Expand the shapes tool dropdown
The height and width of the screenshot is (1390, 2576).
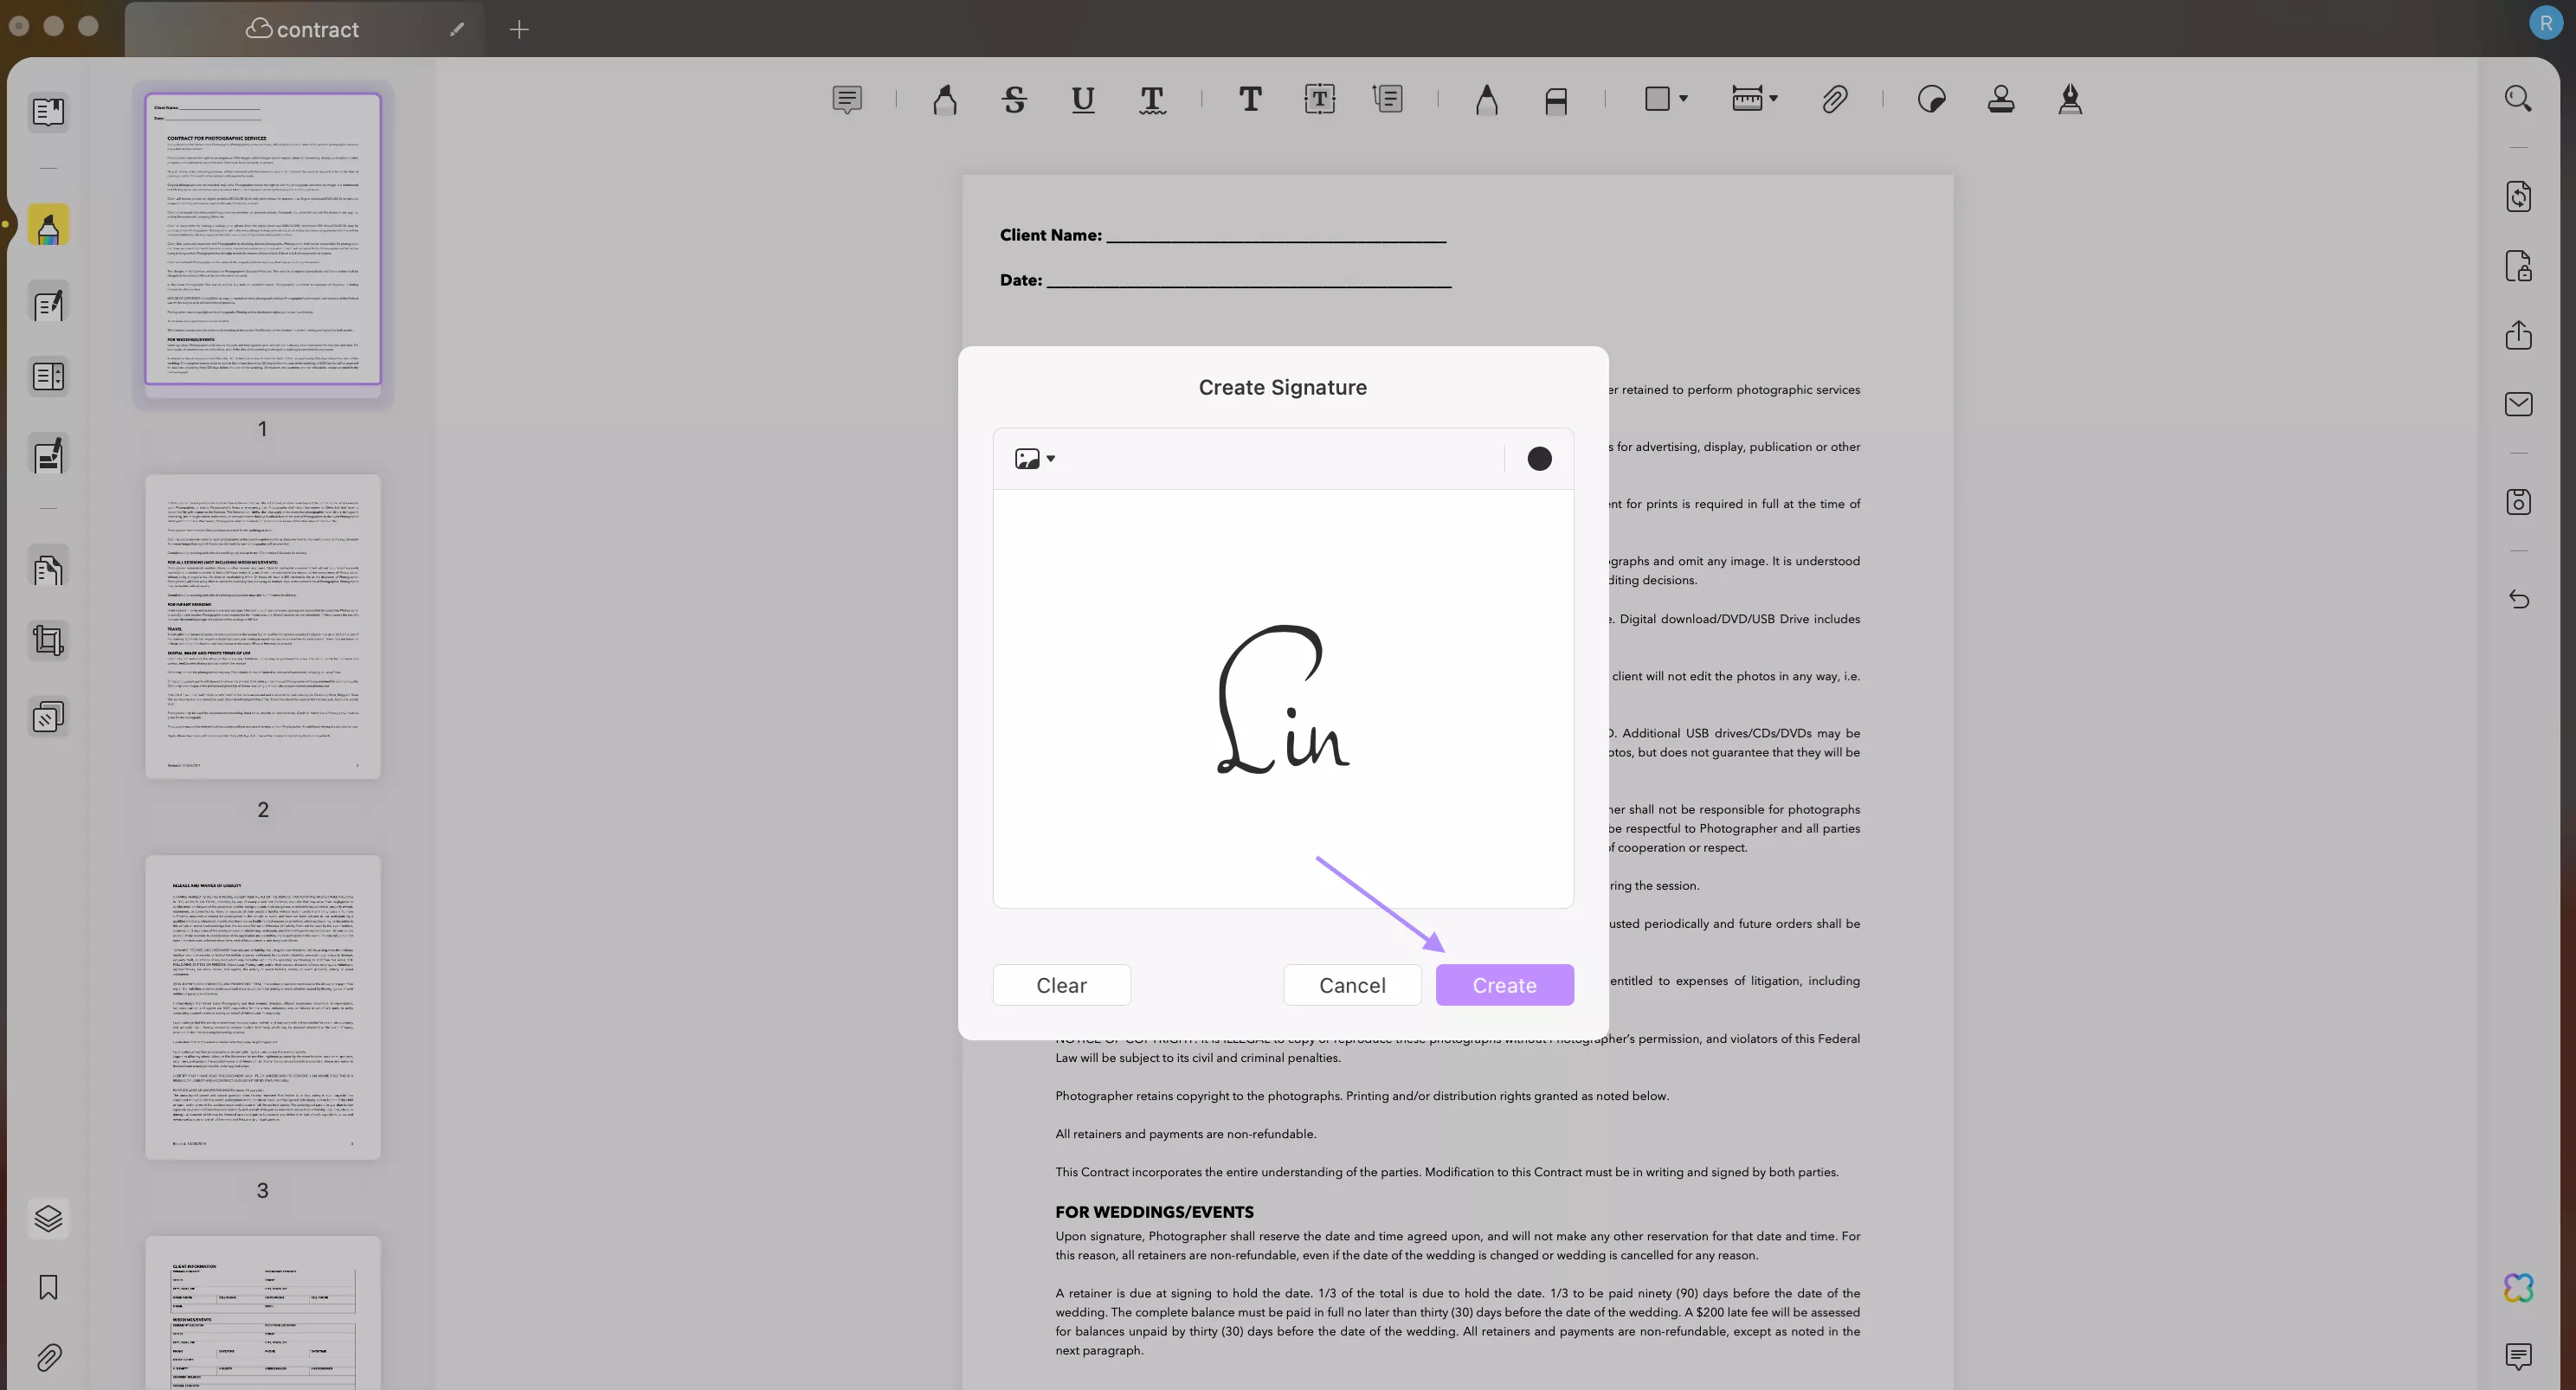pos(1684,100)
